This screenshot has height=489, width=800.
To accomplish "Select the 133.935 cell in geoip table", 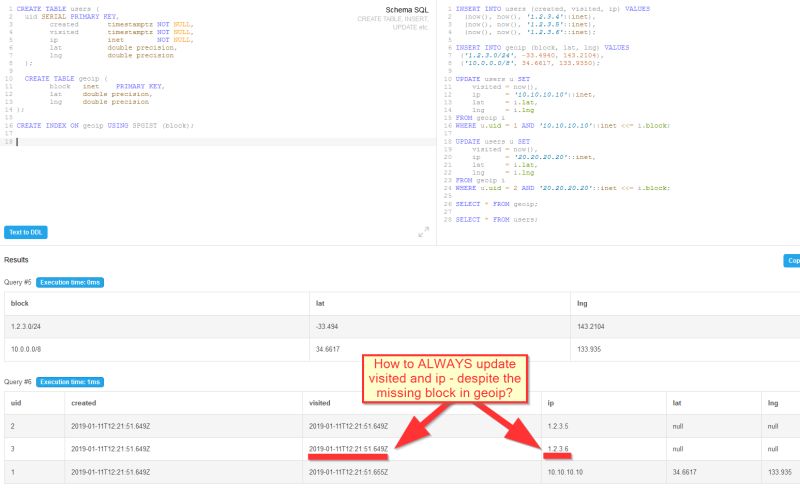I will point(685,350).
